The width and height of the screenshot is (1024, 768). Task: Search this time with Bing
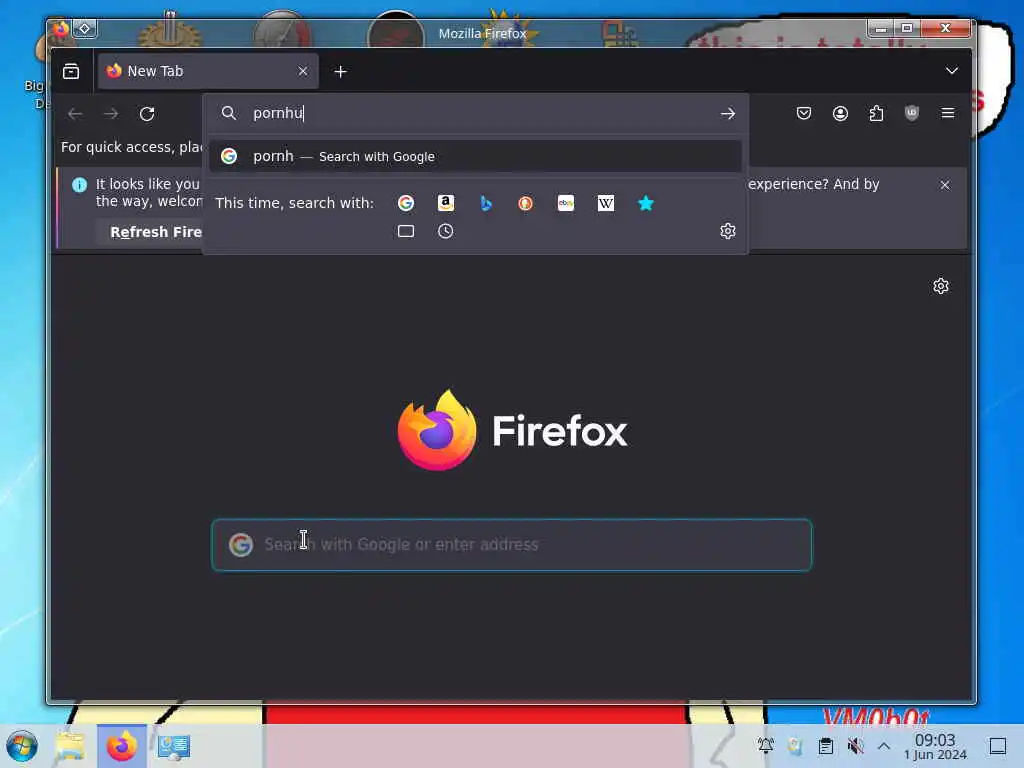click(485, 203)
